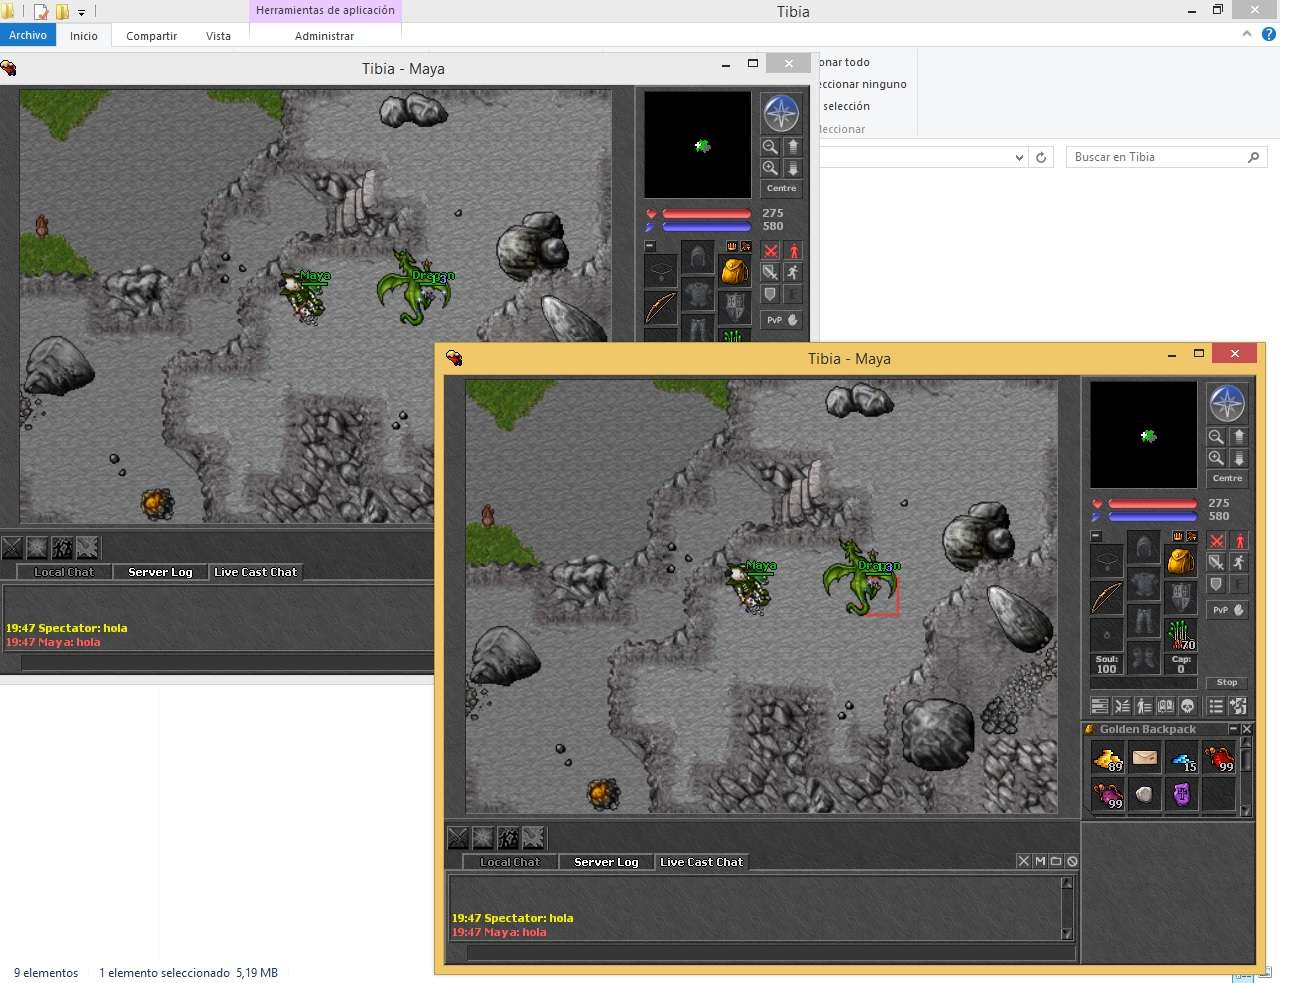Enable defensive shield mode in front Tibia window
The width and height of the screenshot is (1294, 983).
click(x=1217, y=584)
